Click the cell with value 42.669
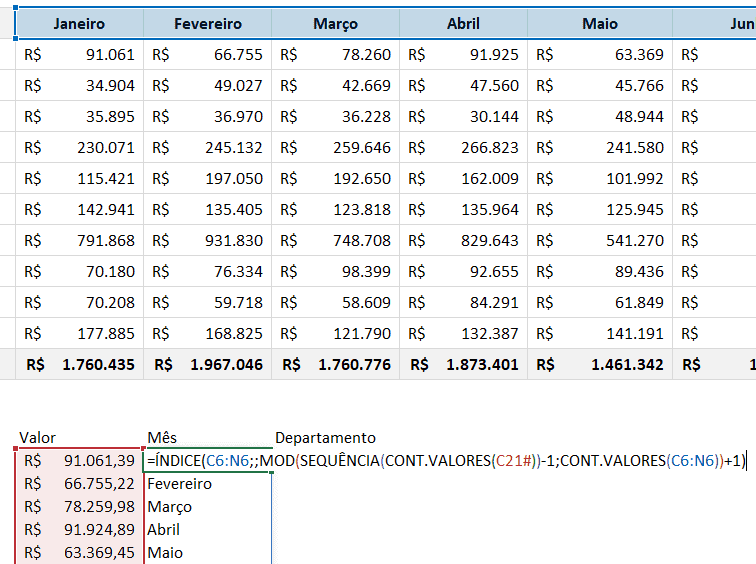The image size is (756, 564). click(x=336, y=85)
